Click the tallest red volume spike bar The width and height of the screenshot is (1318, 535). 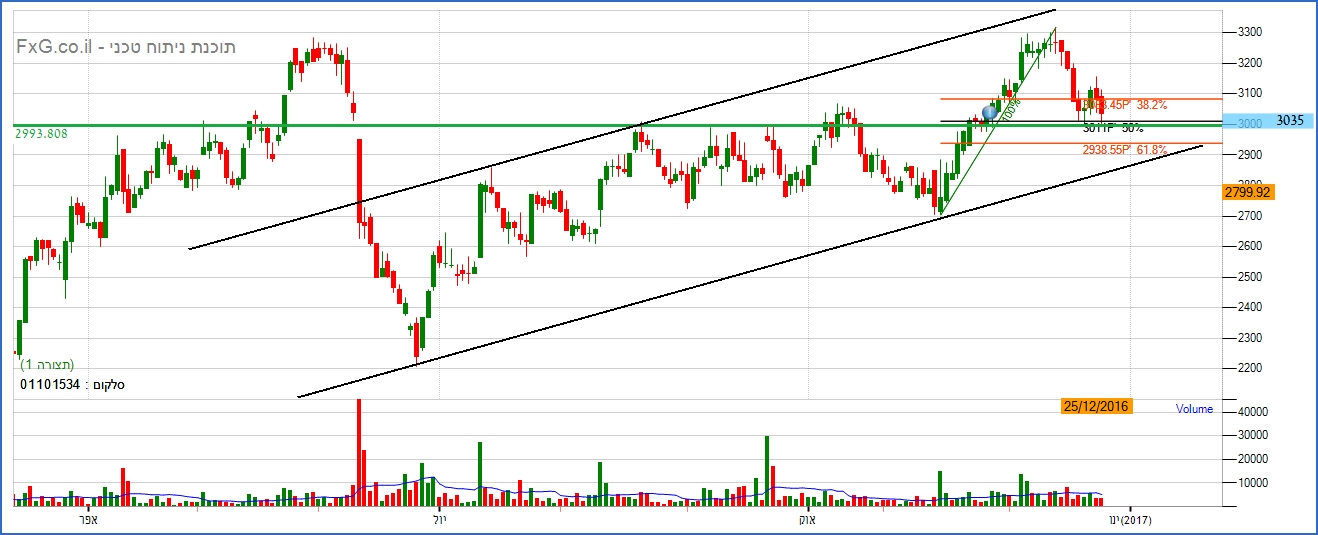point(359,453)
